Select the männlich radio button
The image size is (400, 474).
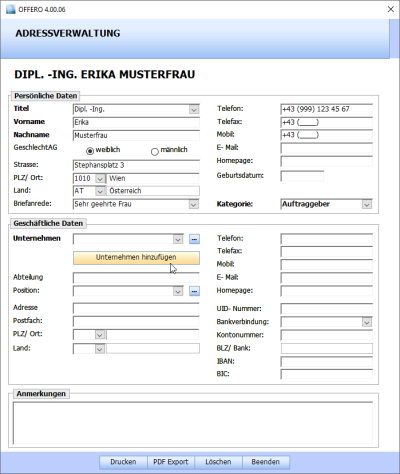[155, 152]
